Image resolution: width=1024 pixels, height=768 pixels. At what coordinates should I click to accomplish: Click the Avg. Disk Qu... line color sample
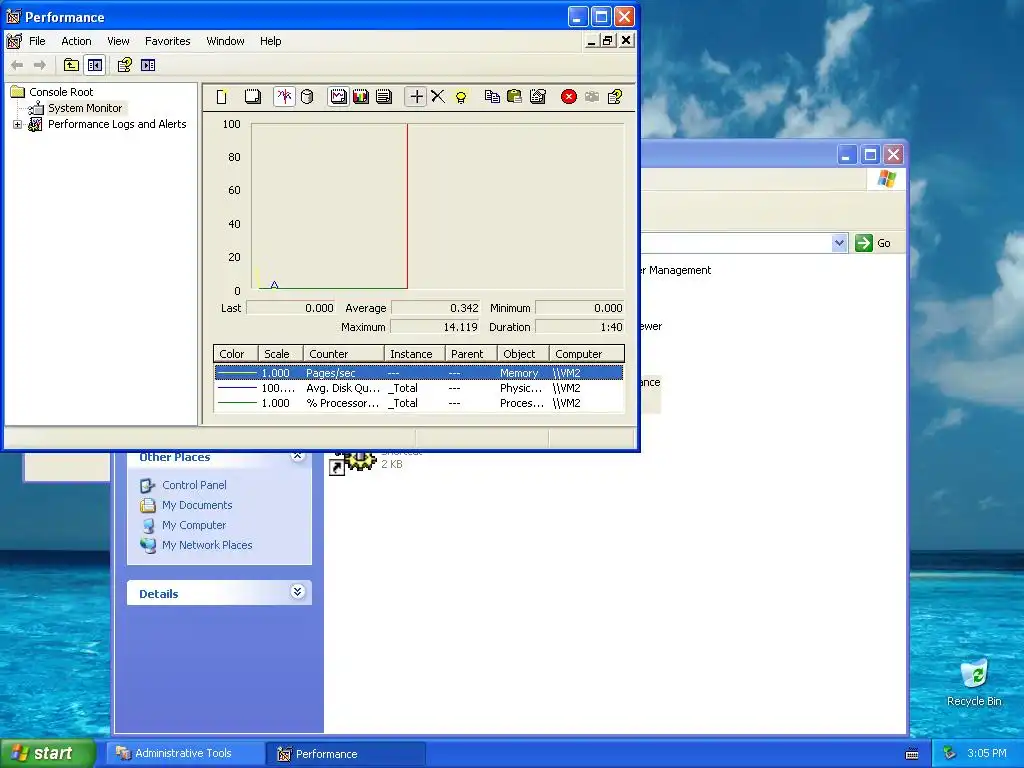[236, 388]
